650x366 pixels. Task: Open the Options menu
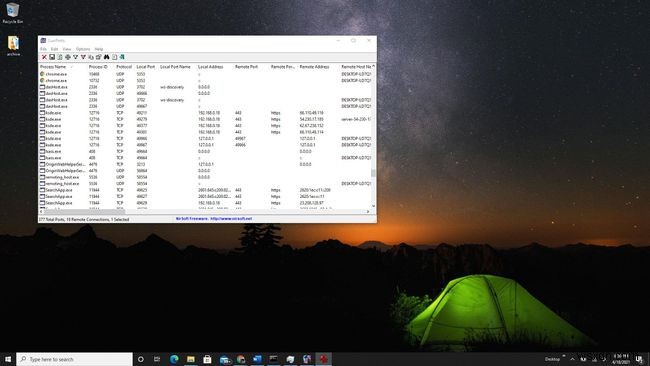click(x=83, y=49)
